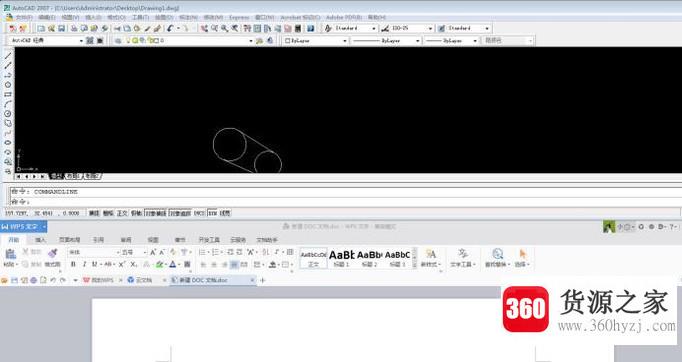Image resolution: width=682 pixels, height=362 pixels.
Task: Switch to the WPS 页面布局 ribbon tab
Action: (70, 240)
